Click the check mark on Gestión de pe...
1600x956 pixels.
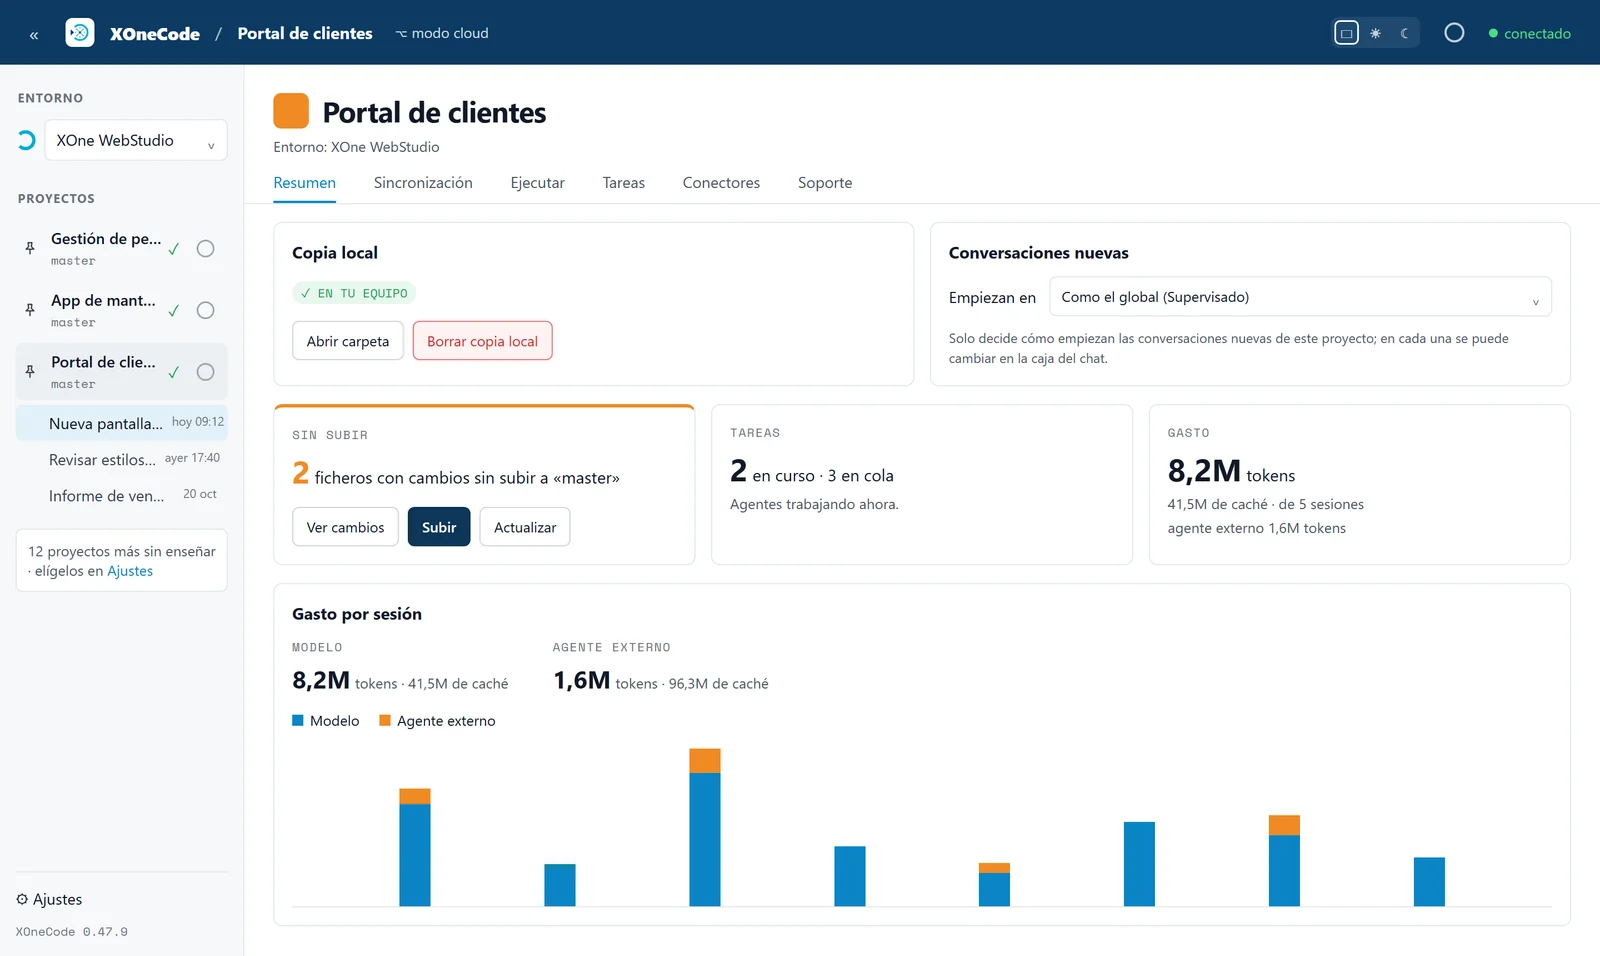(x=174, y=249)
